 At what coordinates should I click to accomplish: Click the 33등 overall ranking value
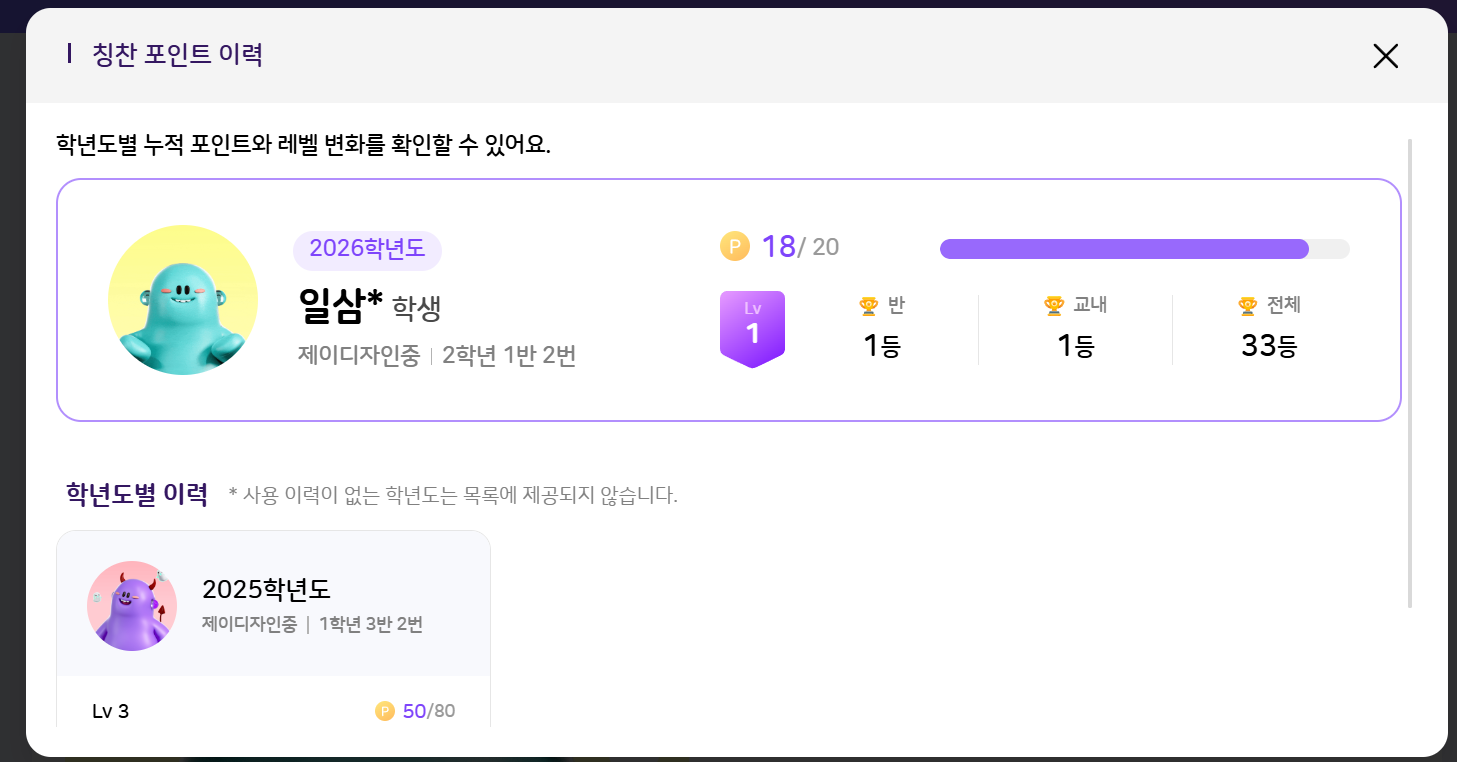point(1269,346)
